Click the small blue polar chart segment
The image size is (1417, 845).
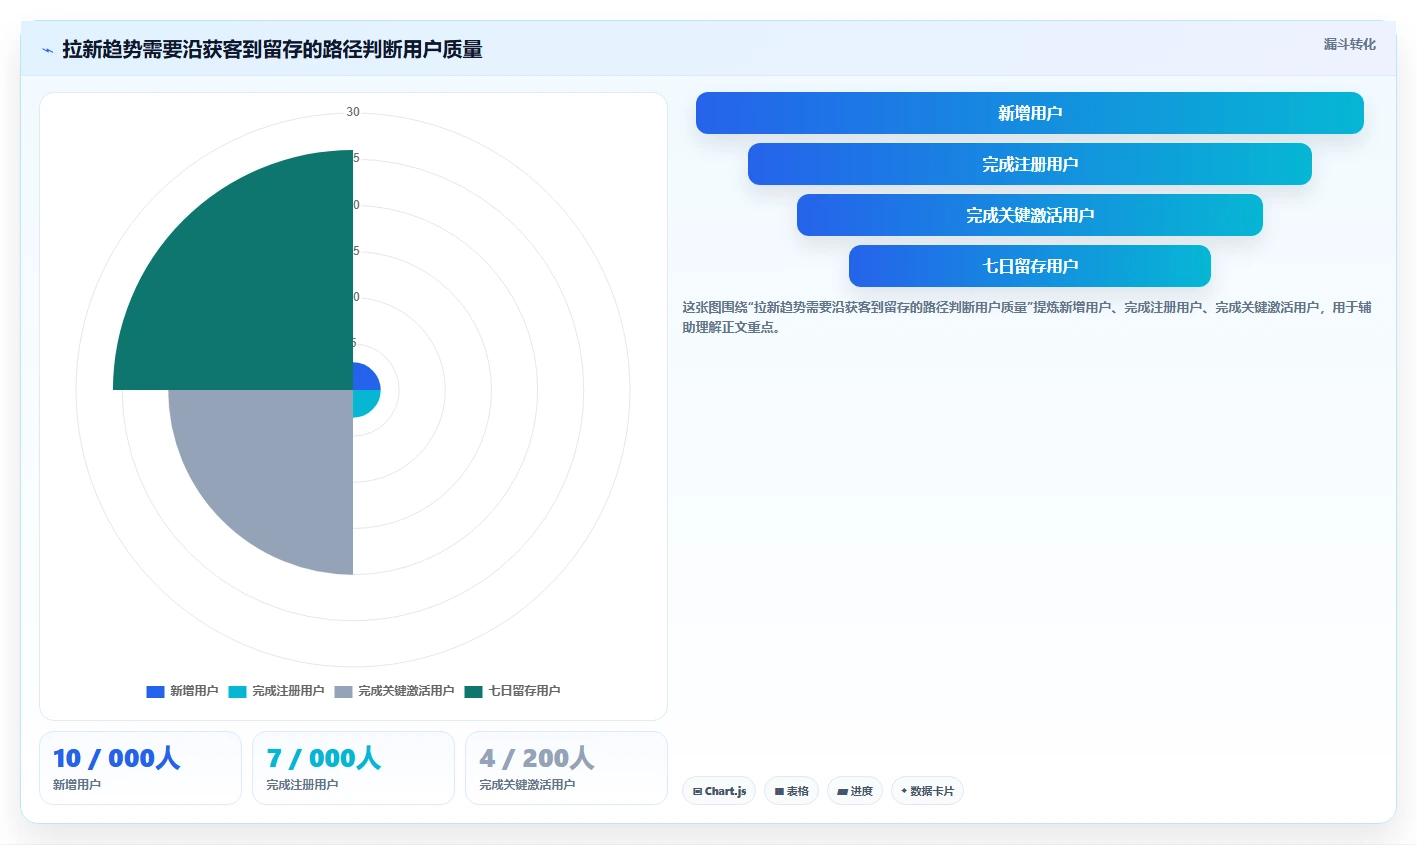point(363,379)
